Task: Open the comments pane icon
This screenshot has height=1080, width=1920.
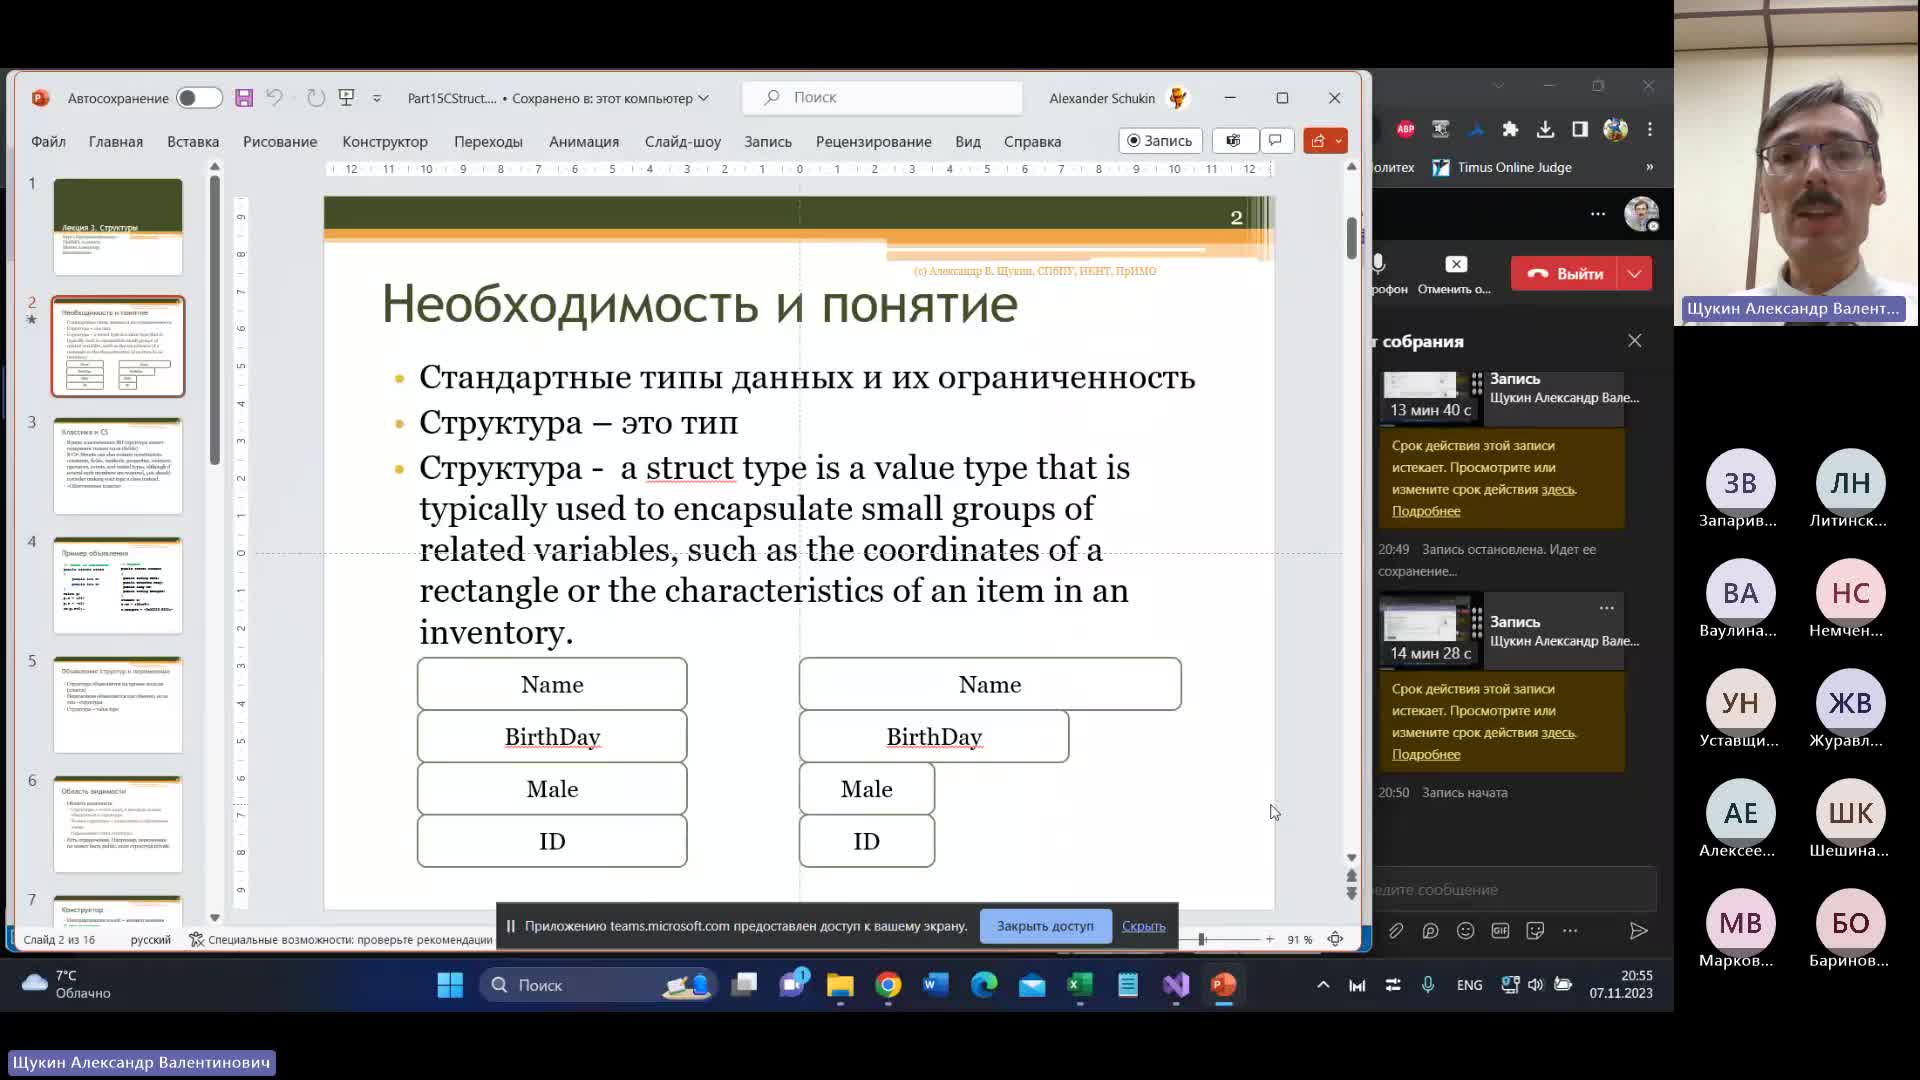Action: click(1275, 141)
